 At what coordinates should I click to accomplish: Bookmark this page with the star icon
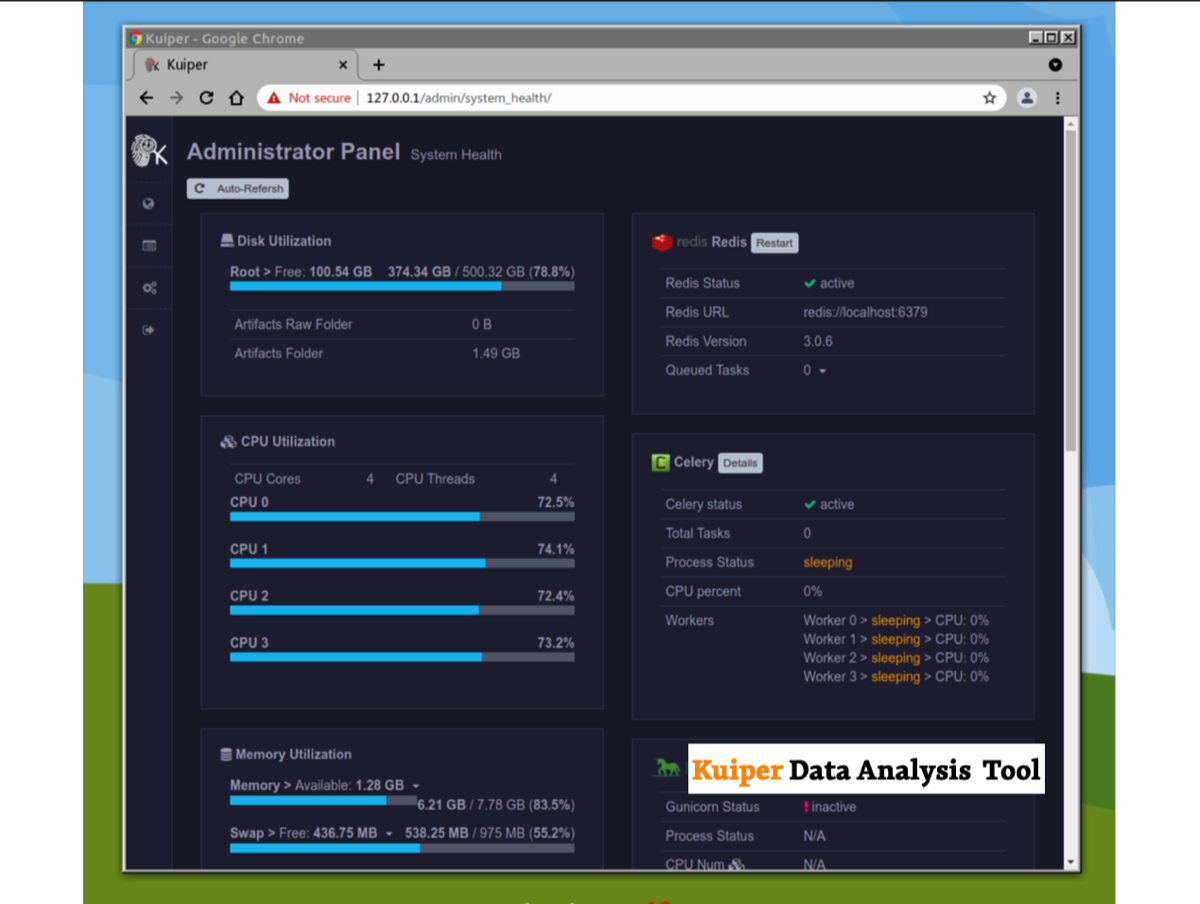(x=989, y=98)
